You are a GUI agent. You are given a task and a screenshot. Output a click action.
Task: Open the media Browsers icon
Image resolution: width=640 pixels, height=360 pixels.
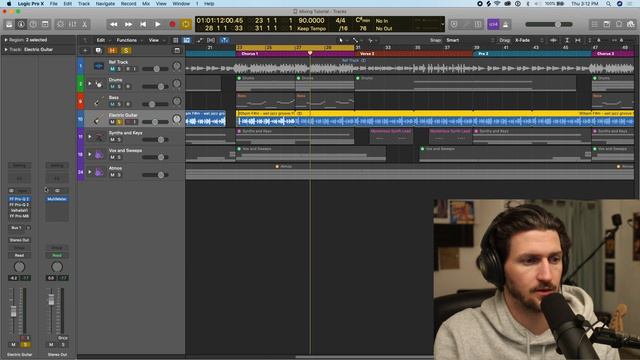tap(631, 24)
